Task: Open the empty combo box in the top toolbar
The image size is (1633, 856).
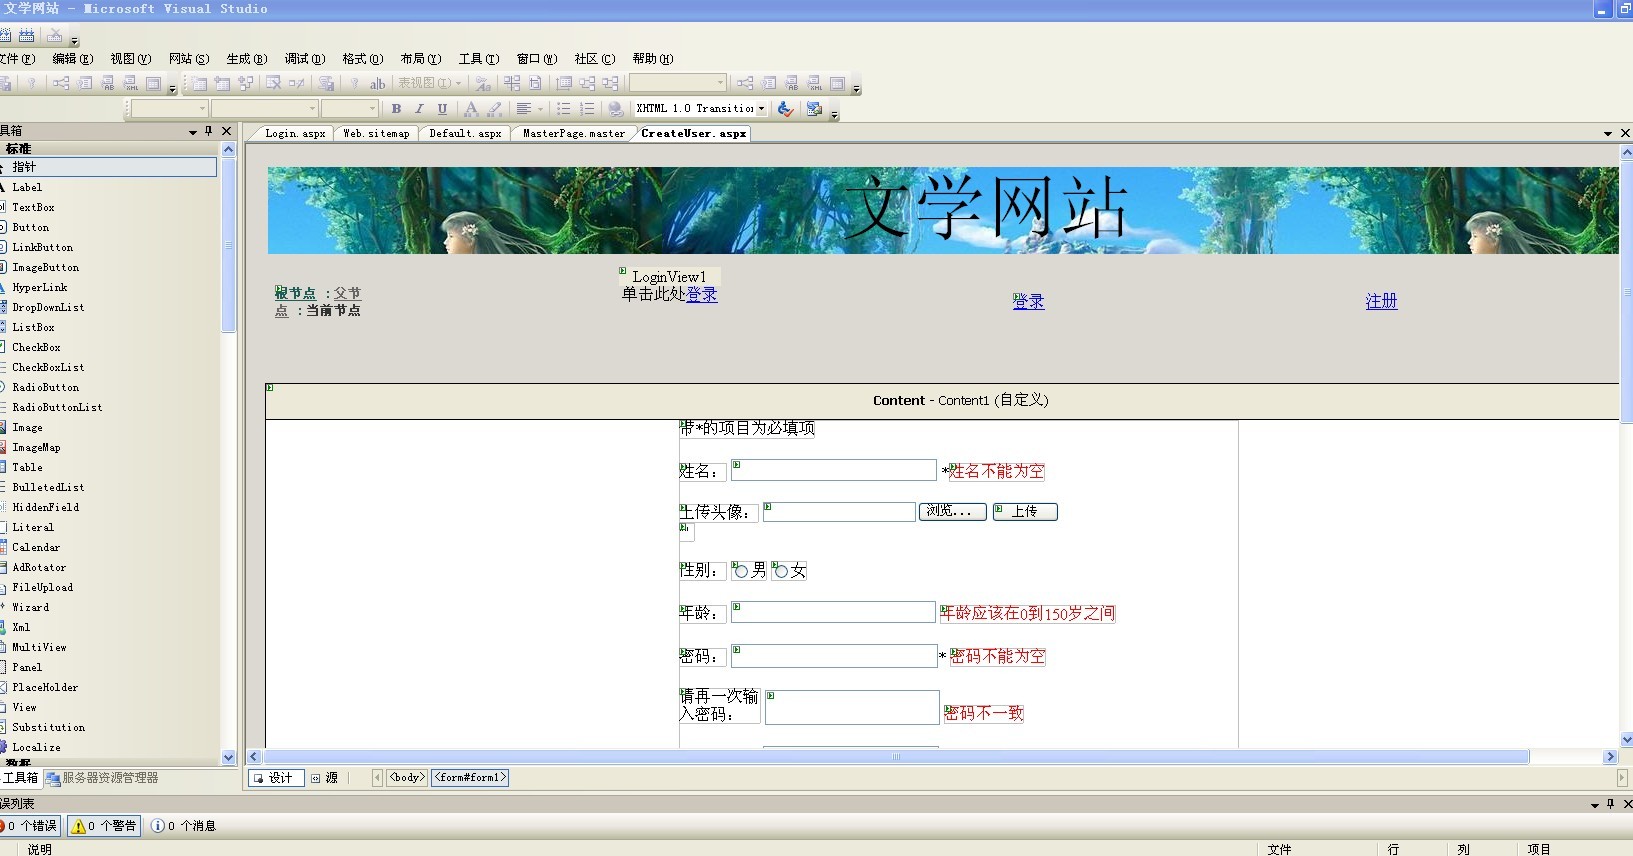Action: click(x=720, y=84)
